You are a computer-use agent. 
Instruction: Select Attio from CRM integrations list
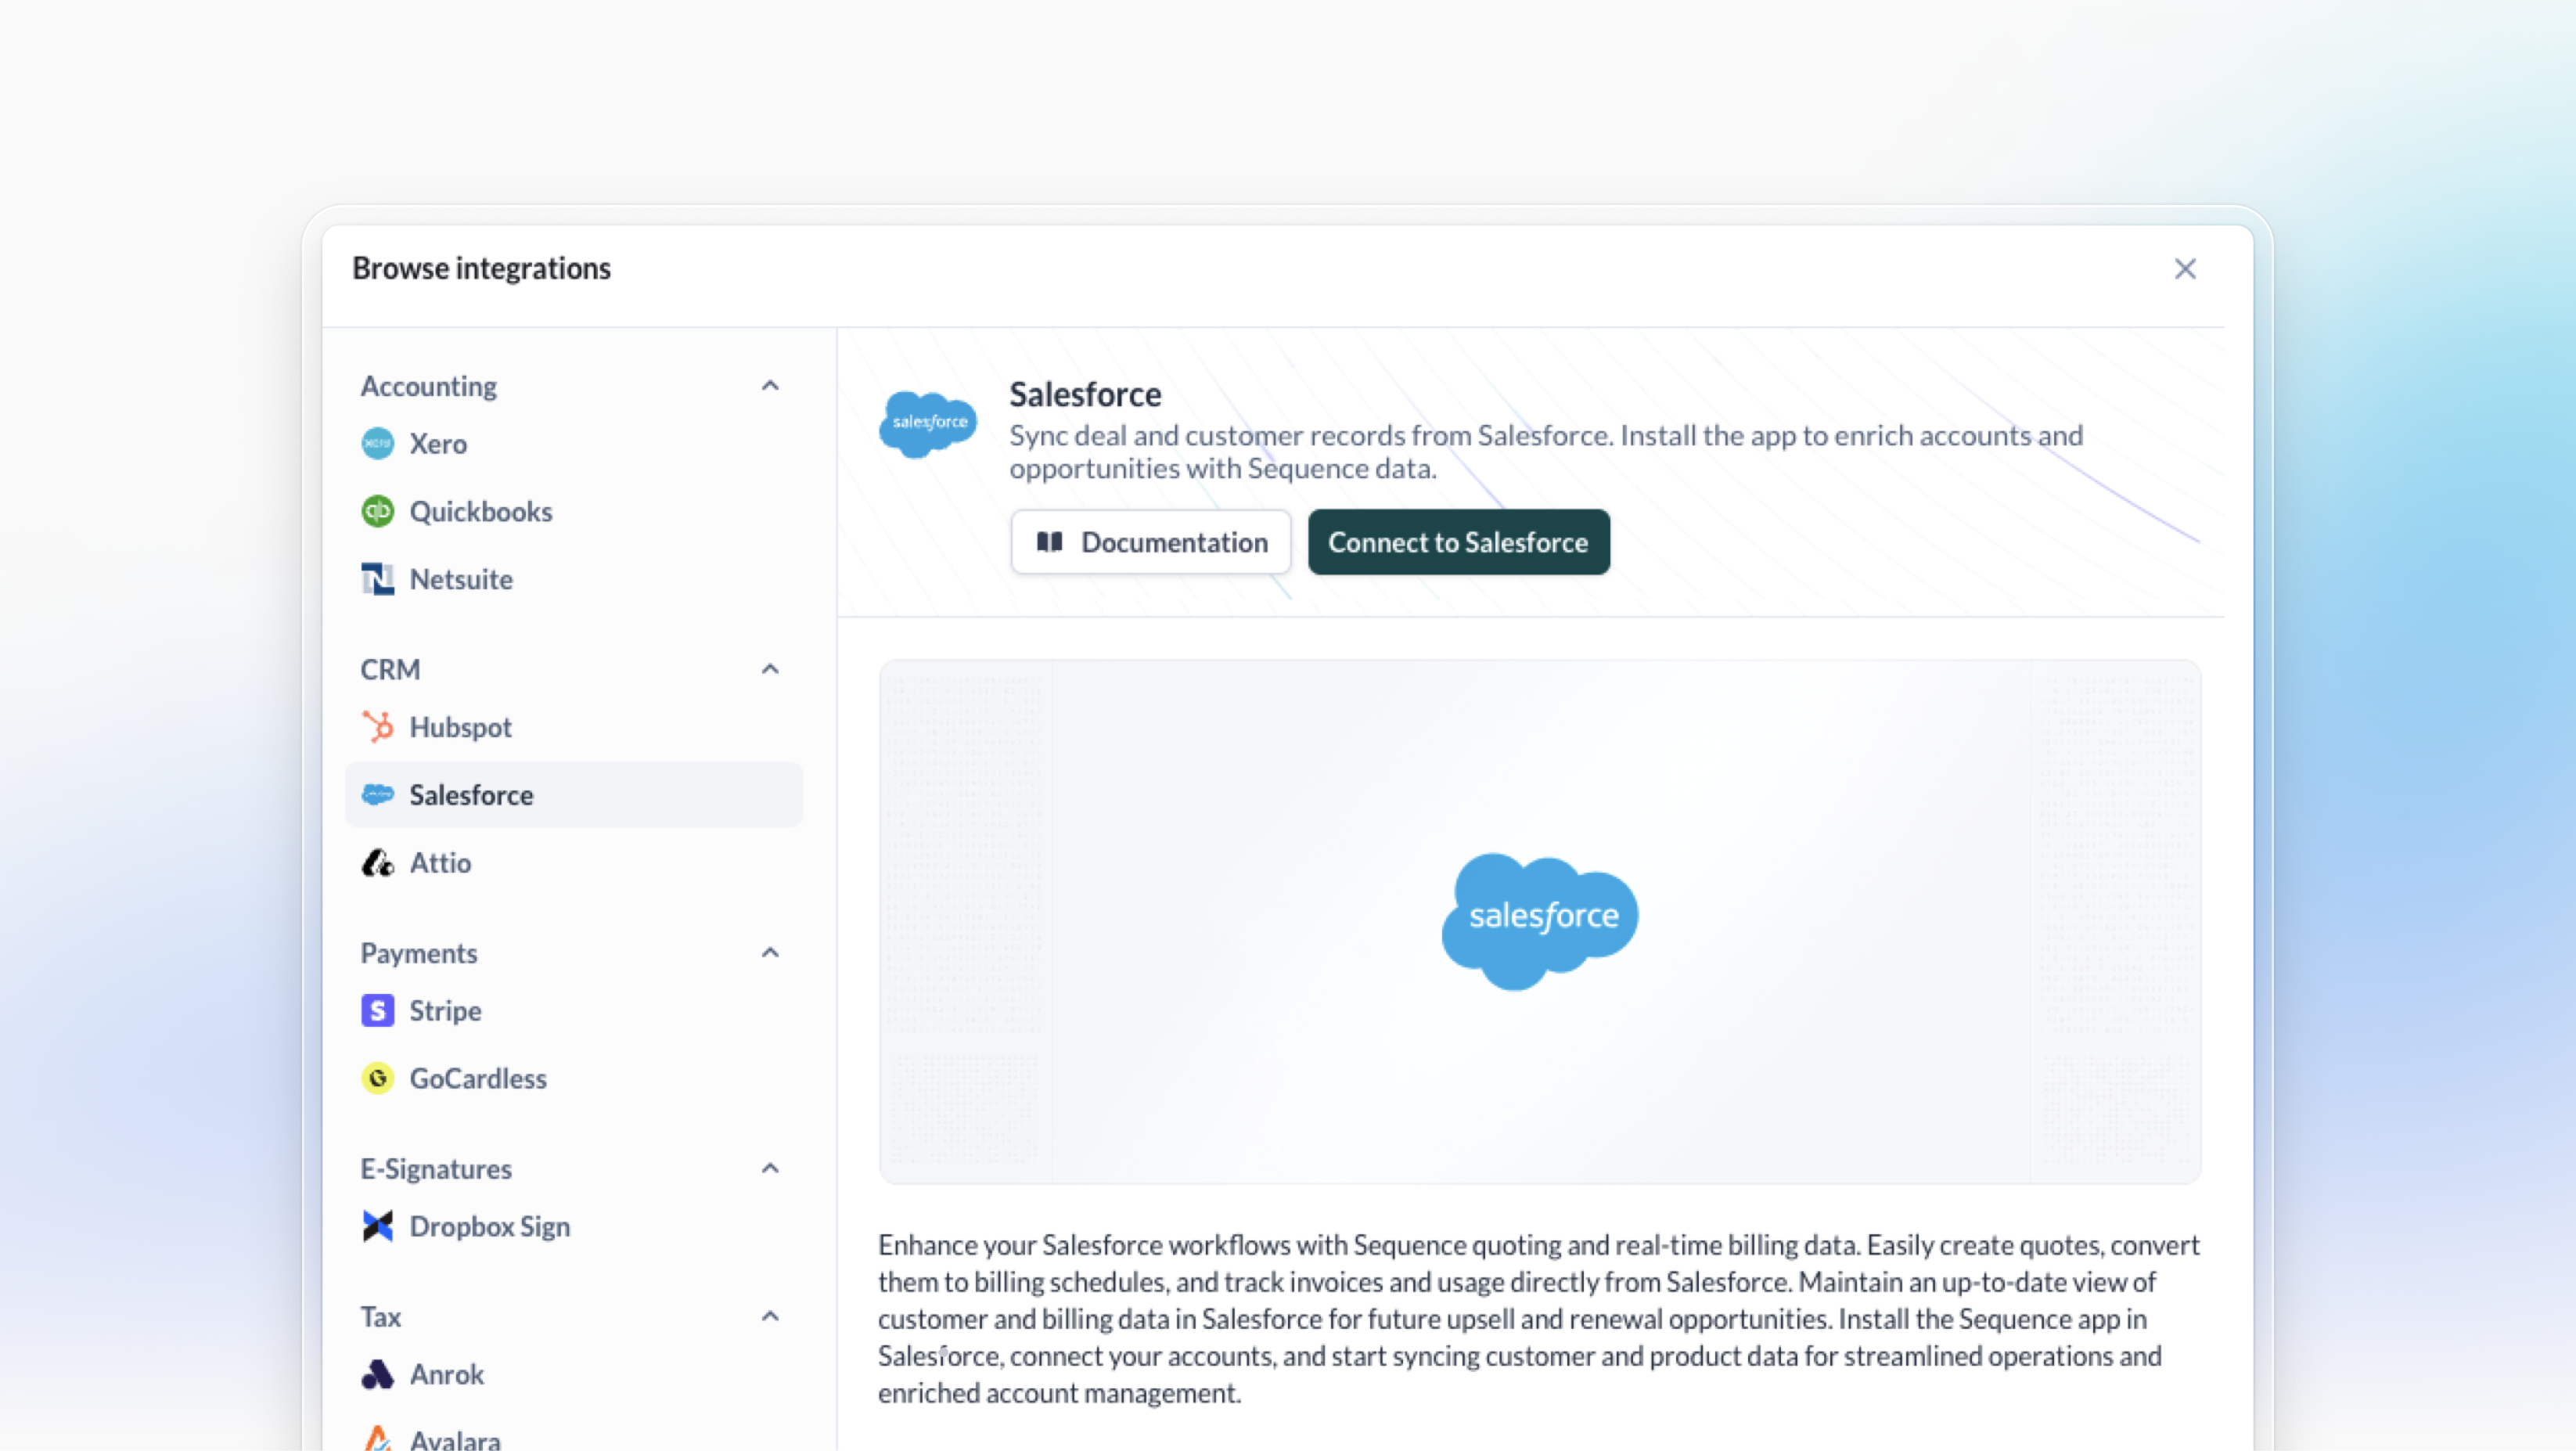point(439,862)
